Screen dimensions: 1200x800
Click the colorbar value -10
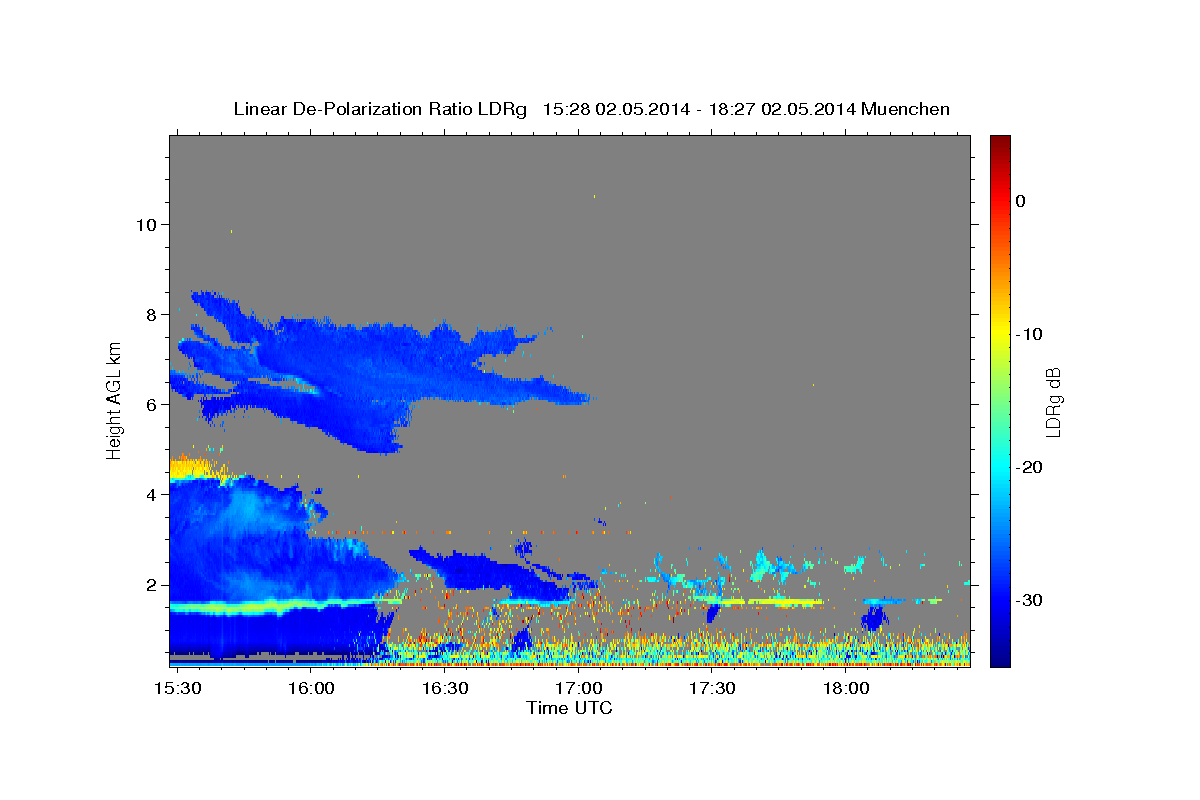1029,334
